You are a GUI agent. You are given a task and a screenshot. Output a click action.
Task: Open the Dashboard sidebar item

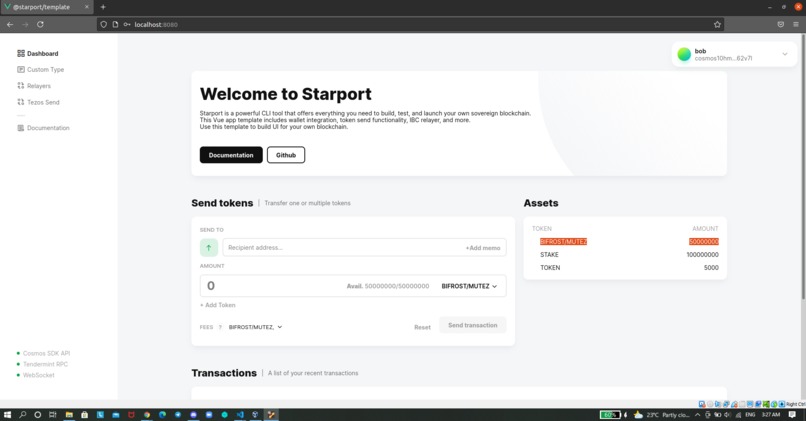click(x=38, y=53)
